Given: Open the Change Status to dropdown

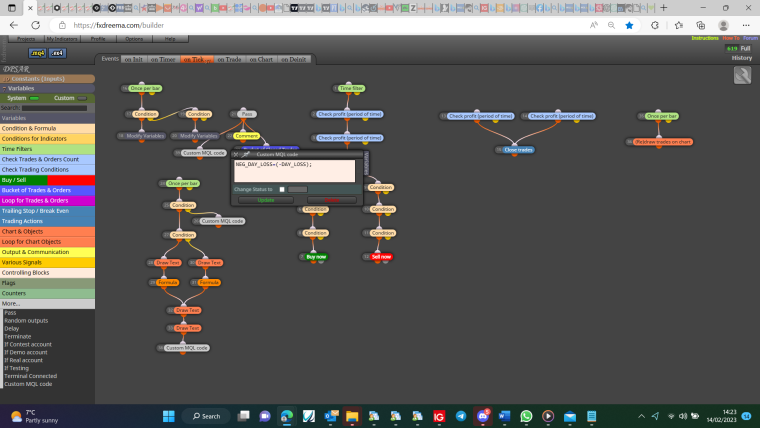Looking at the screenshot, I should point(298,190).
